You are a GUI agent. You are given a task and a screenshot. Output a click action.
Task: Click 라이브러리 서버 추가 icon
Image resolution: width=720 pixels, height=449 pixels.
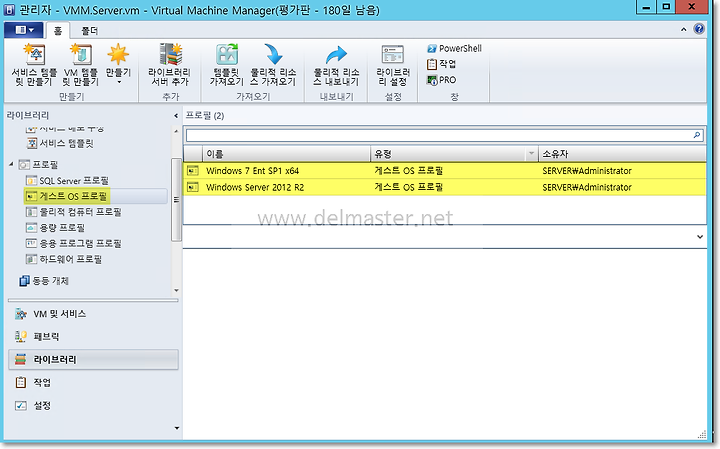[x=170, y=65]
